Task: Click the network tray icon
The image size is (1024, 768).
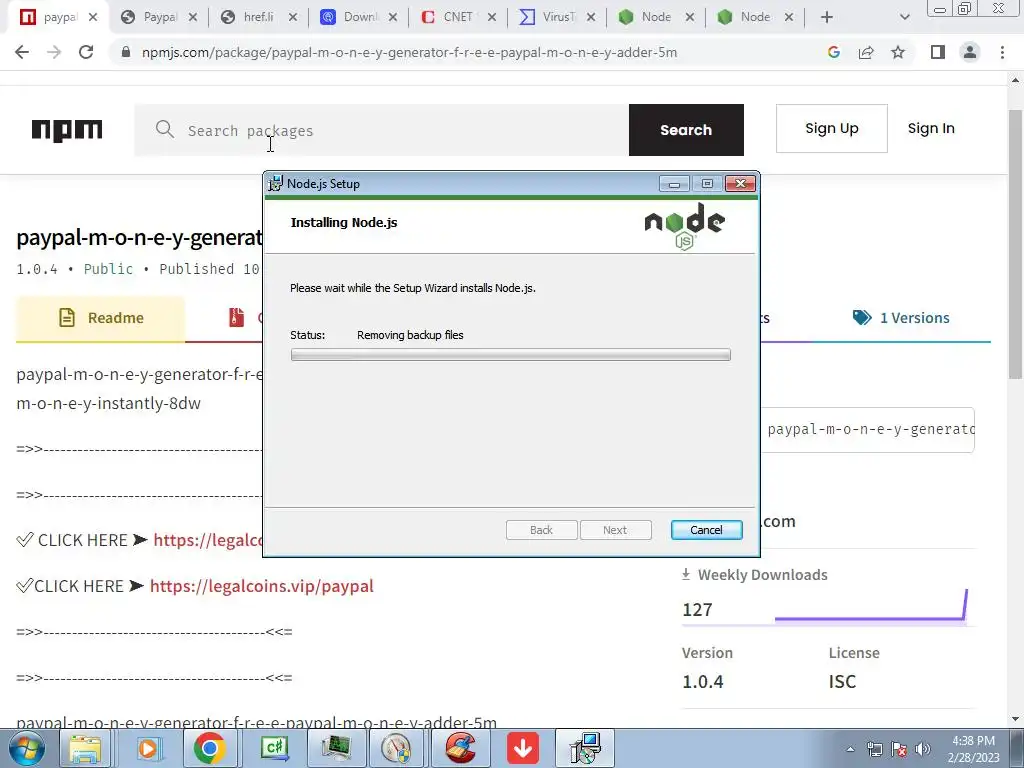Action: 874,749
